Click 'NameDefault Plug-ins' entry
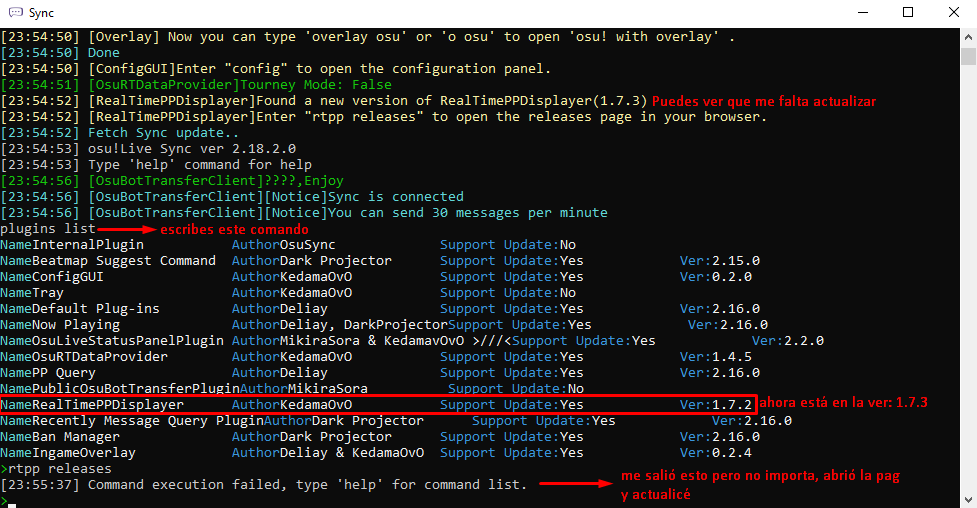Viewport: 977px width, 508px height. click(x=80, y=309)
